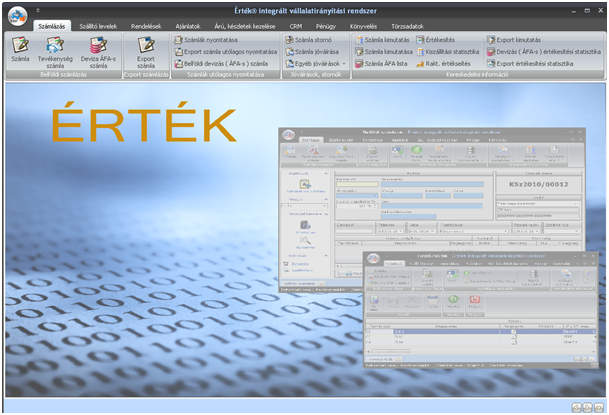Viewport: 609px width, 415px height.
Task: Open Számla ÁFA lista
Action: (x=381, y=64)
